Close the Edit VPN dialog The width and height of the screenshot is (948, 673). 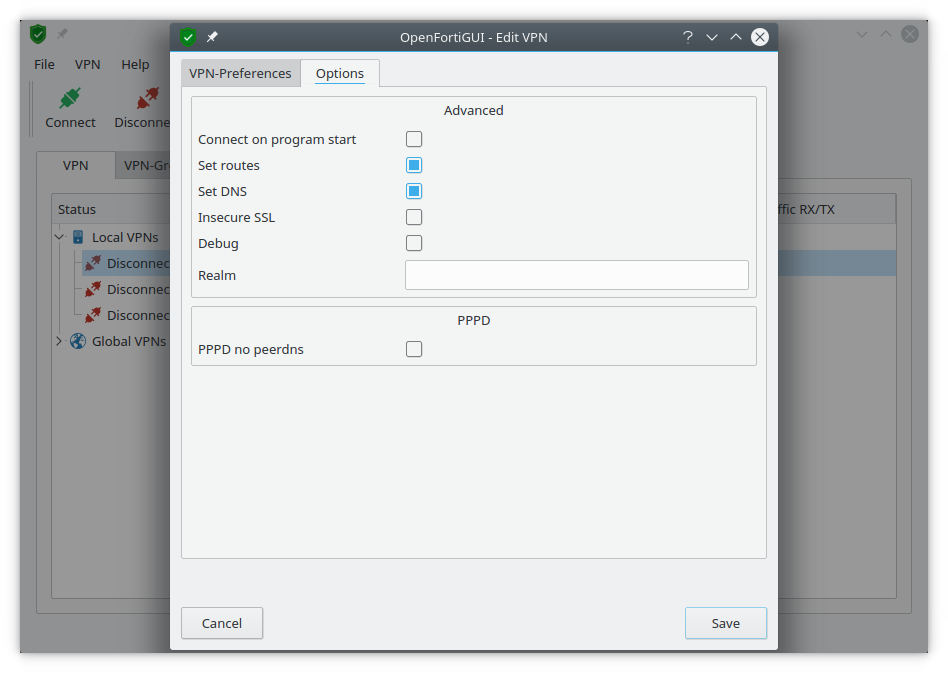pos(760,37)
